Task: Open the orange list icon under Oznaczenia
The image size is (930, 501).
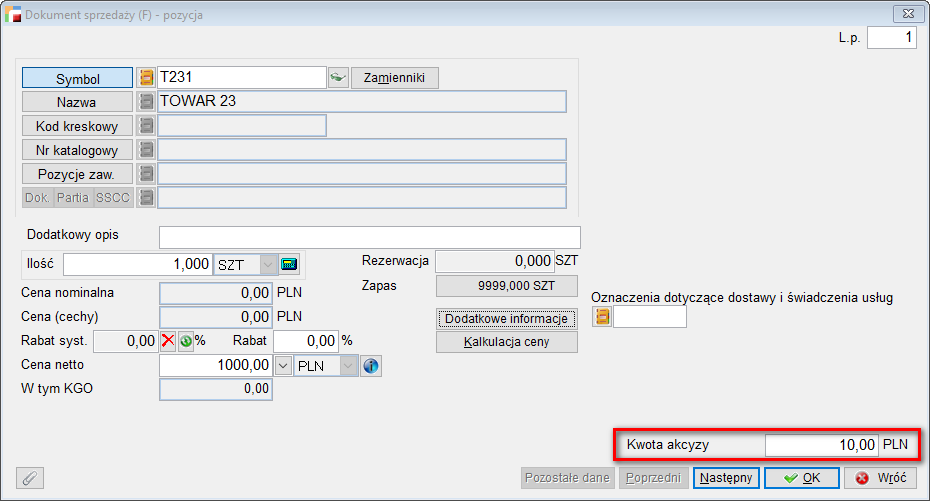Action: [x=602, y=317]
